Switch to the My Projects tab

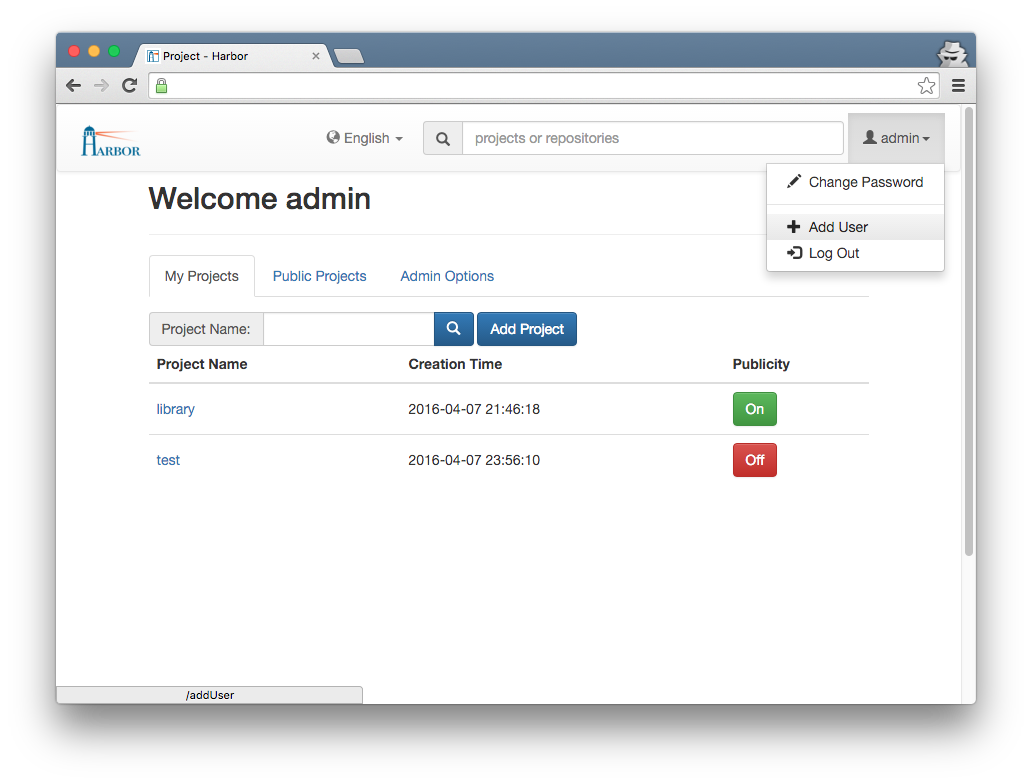(201, 276)
